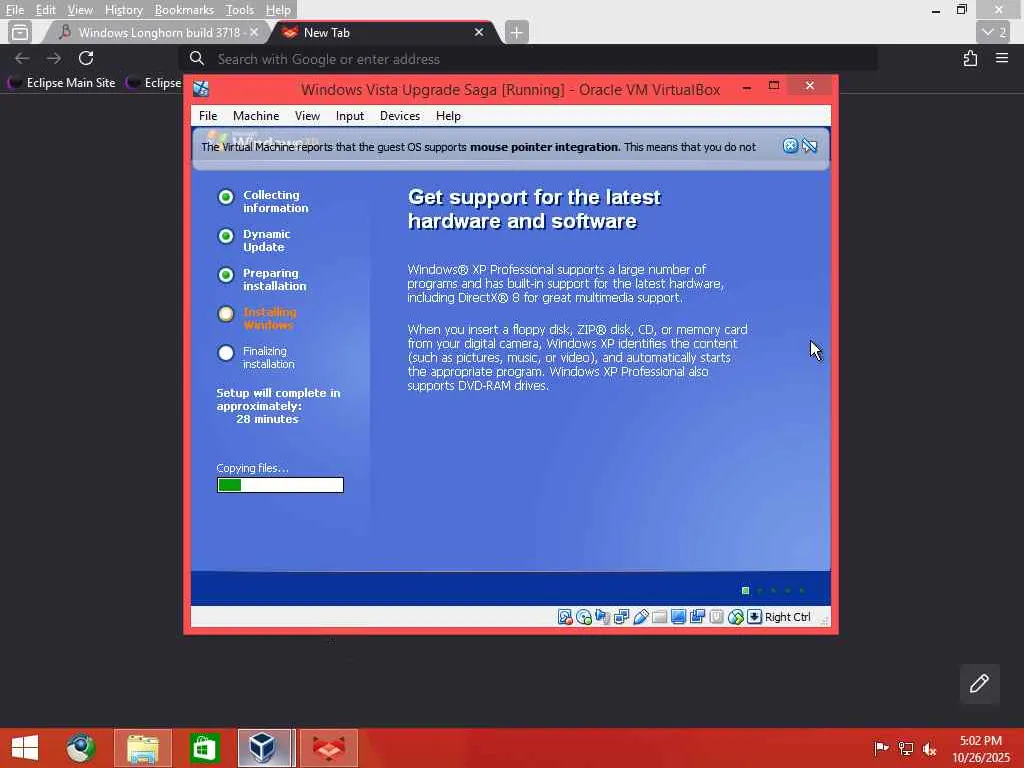Click the 28 minutes setup estimate text
The height and width of the screenshot is (768, 1024).
267,419
